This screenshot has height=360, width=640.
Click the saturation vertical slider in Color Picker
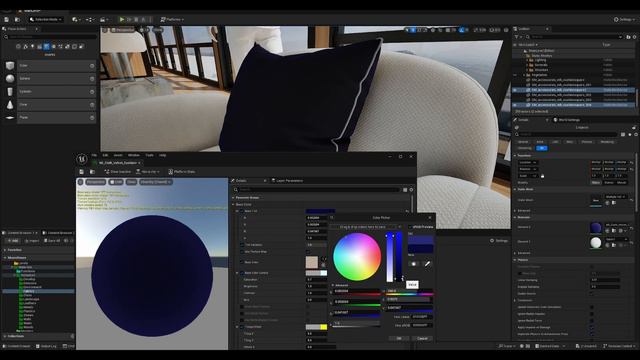[389, 257]
